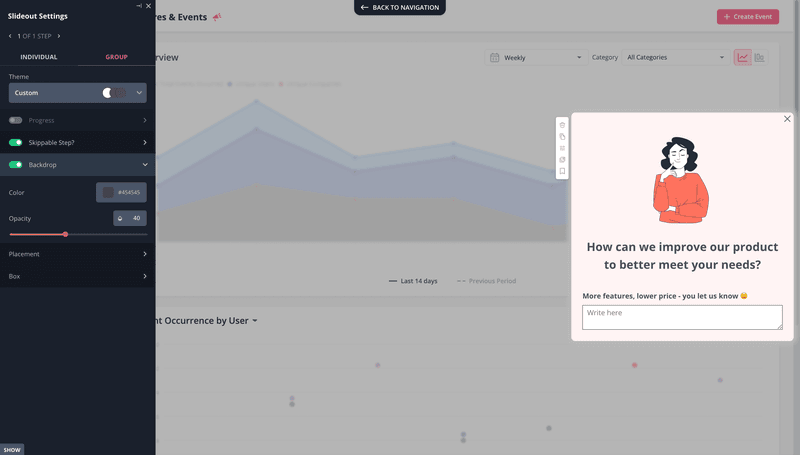Viewport: 800px width, 455px height.
Task: Toggle Last 14 days legend item
Action: click(x=413, y=281)
